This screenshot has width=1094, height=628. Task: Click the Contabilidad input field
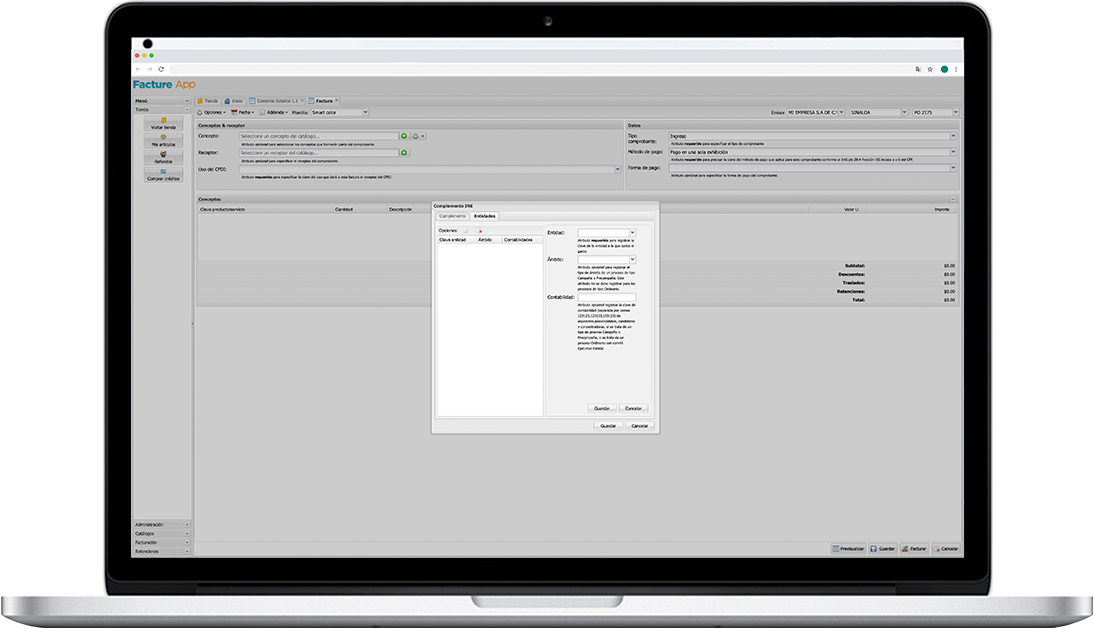coord(606,297)
